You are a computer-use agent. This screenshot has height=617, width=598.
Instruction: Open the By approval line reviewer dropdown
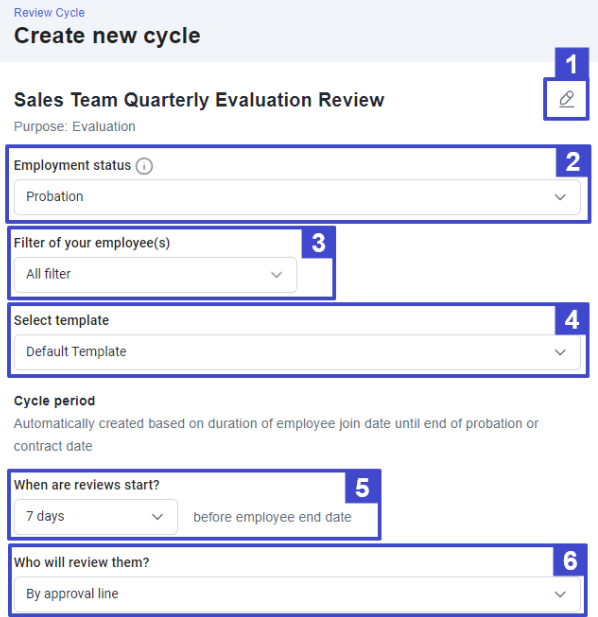point(297,594)
